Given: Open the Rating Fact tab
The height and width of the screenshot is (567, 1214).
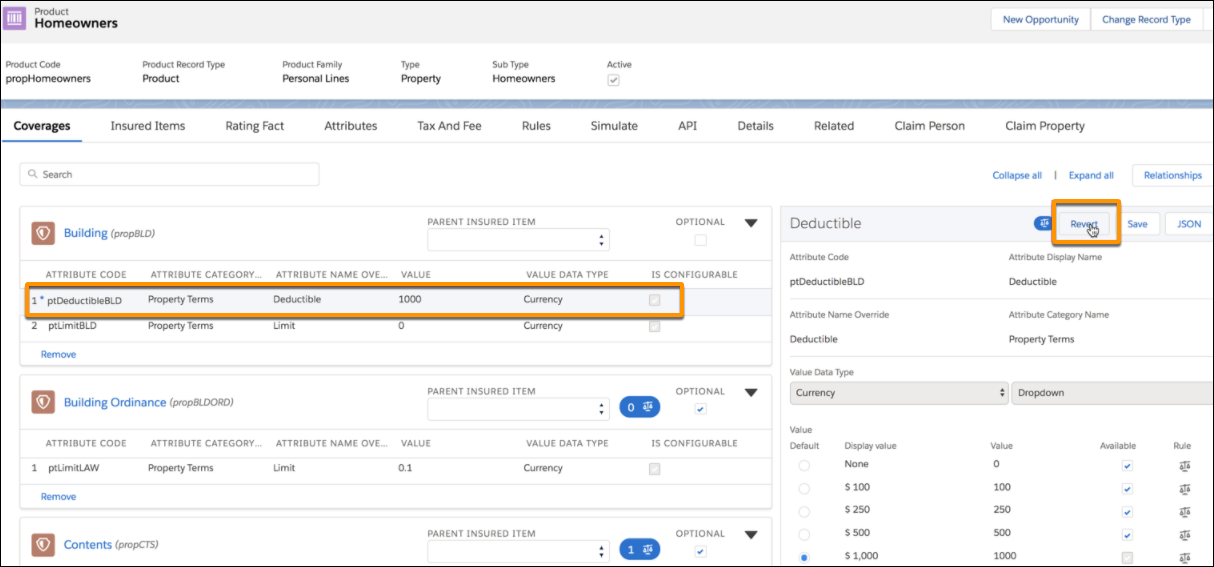Looking at the screenshot, I should pos(254,126).
